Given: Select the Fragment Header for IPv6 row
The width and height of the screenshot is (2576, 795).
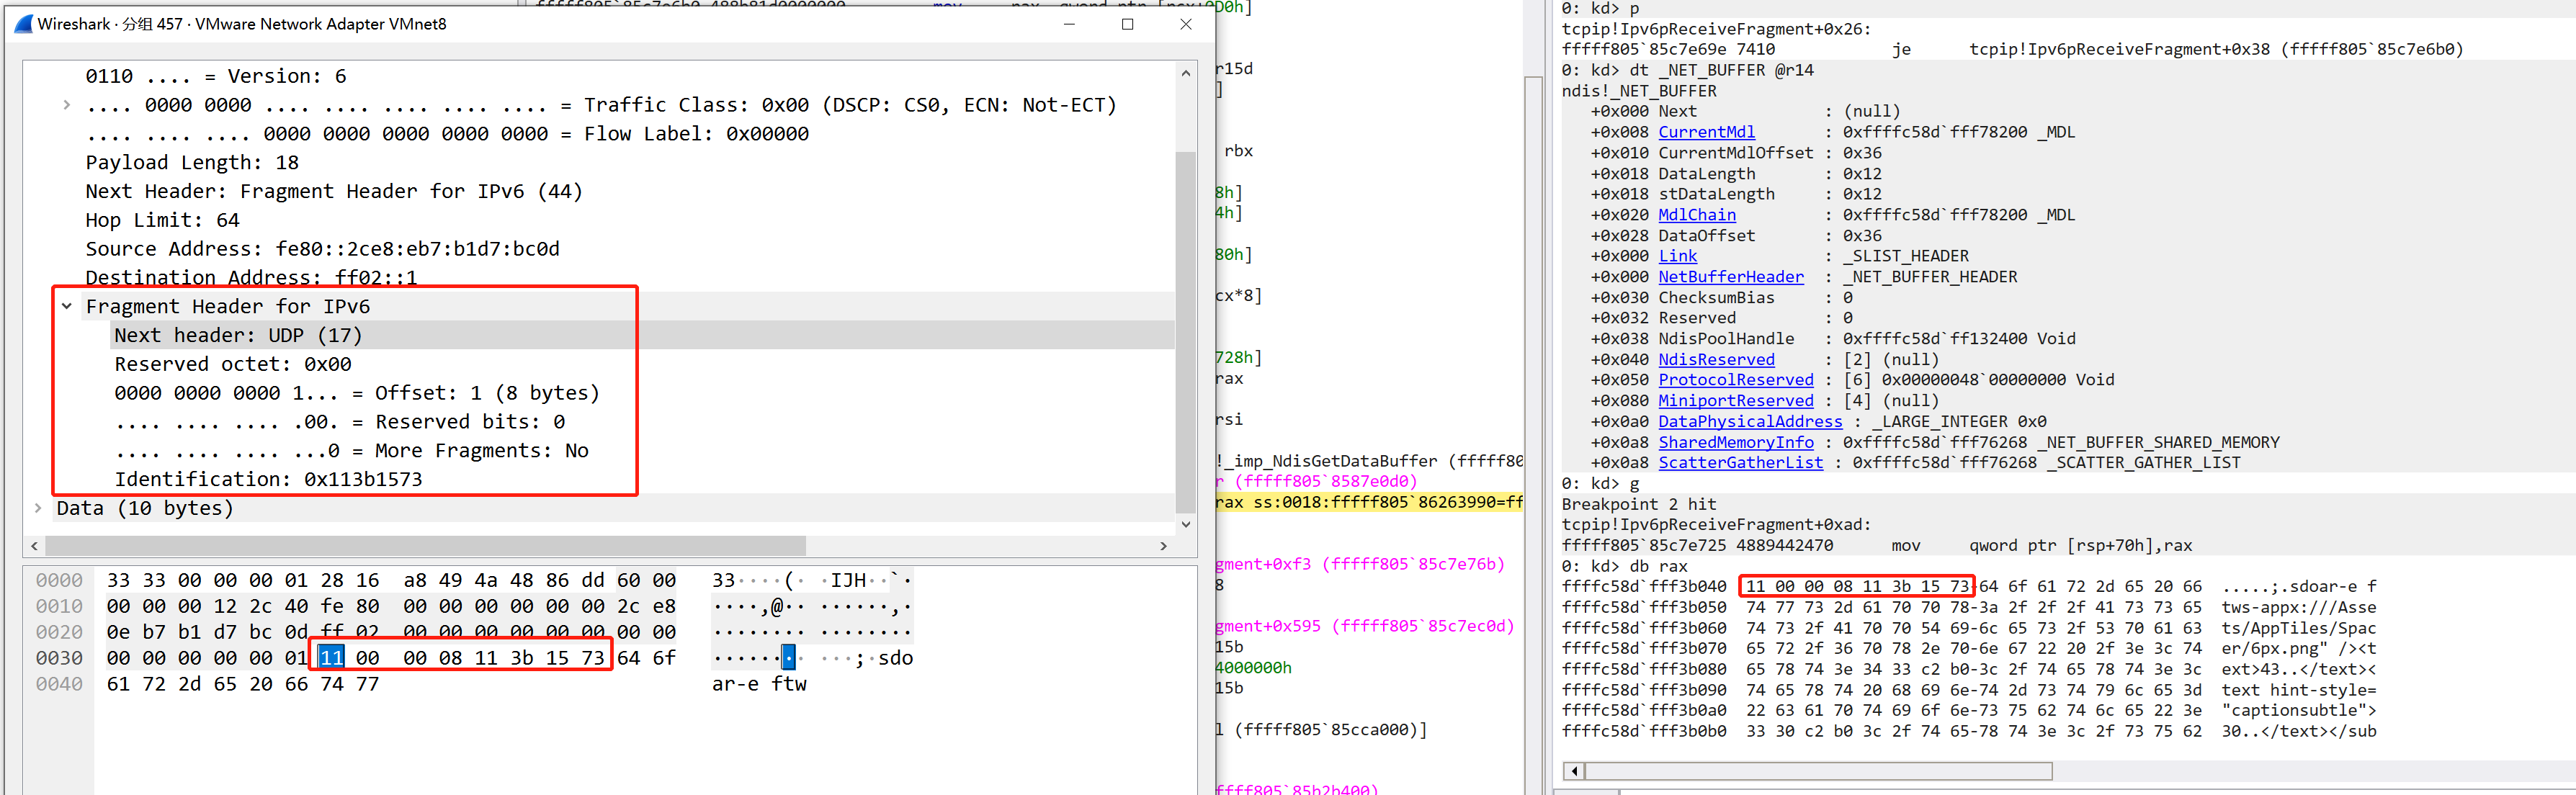Looking at the screenshot, I should coord(601,306).
